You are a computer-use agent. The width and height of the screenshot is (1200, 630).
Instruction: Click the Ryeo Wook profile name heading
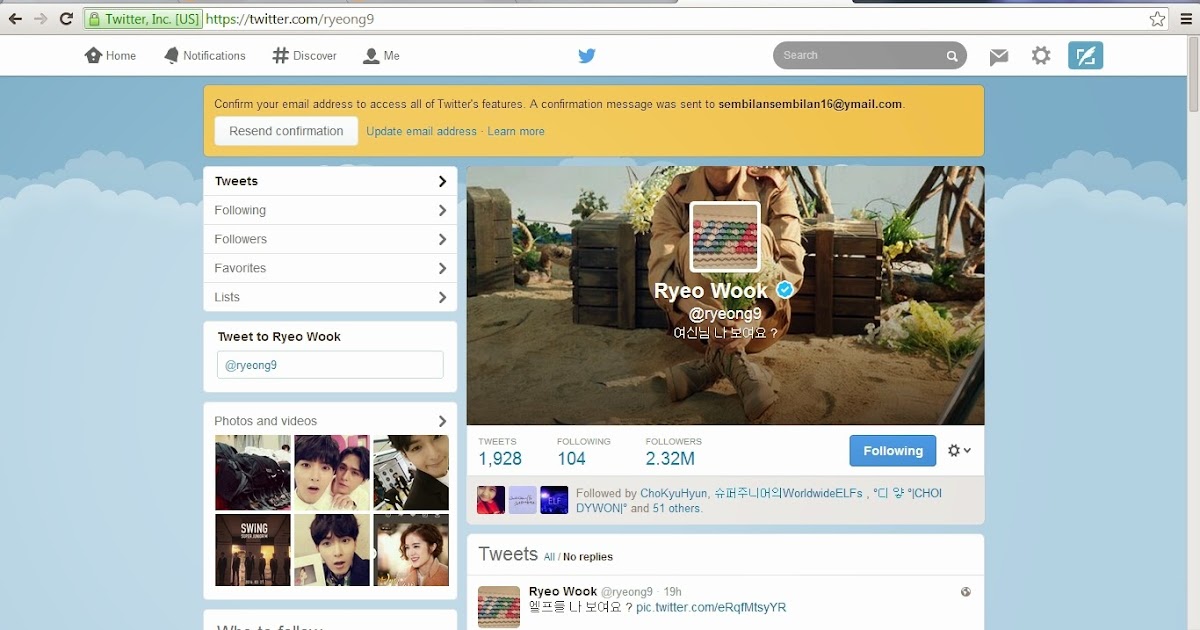(x=711, y=290)
